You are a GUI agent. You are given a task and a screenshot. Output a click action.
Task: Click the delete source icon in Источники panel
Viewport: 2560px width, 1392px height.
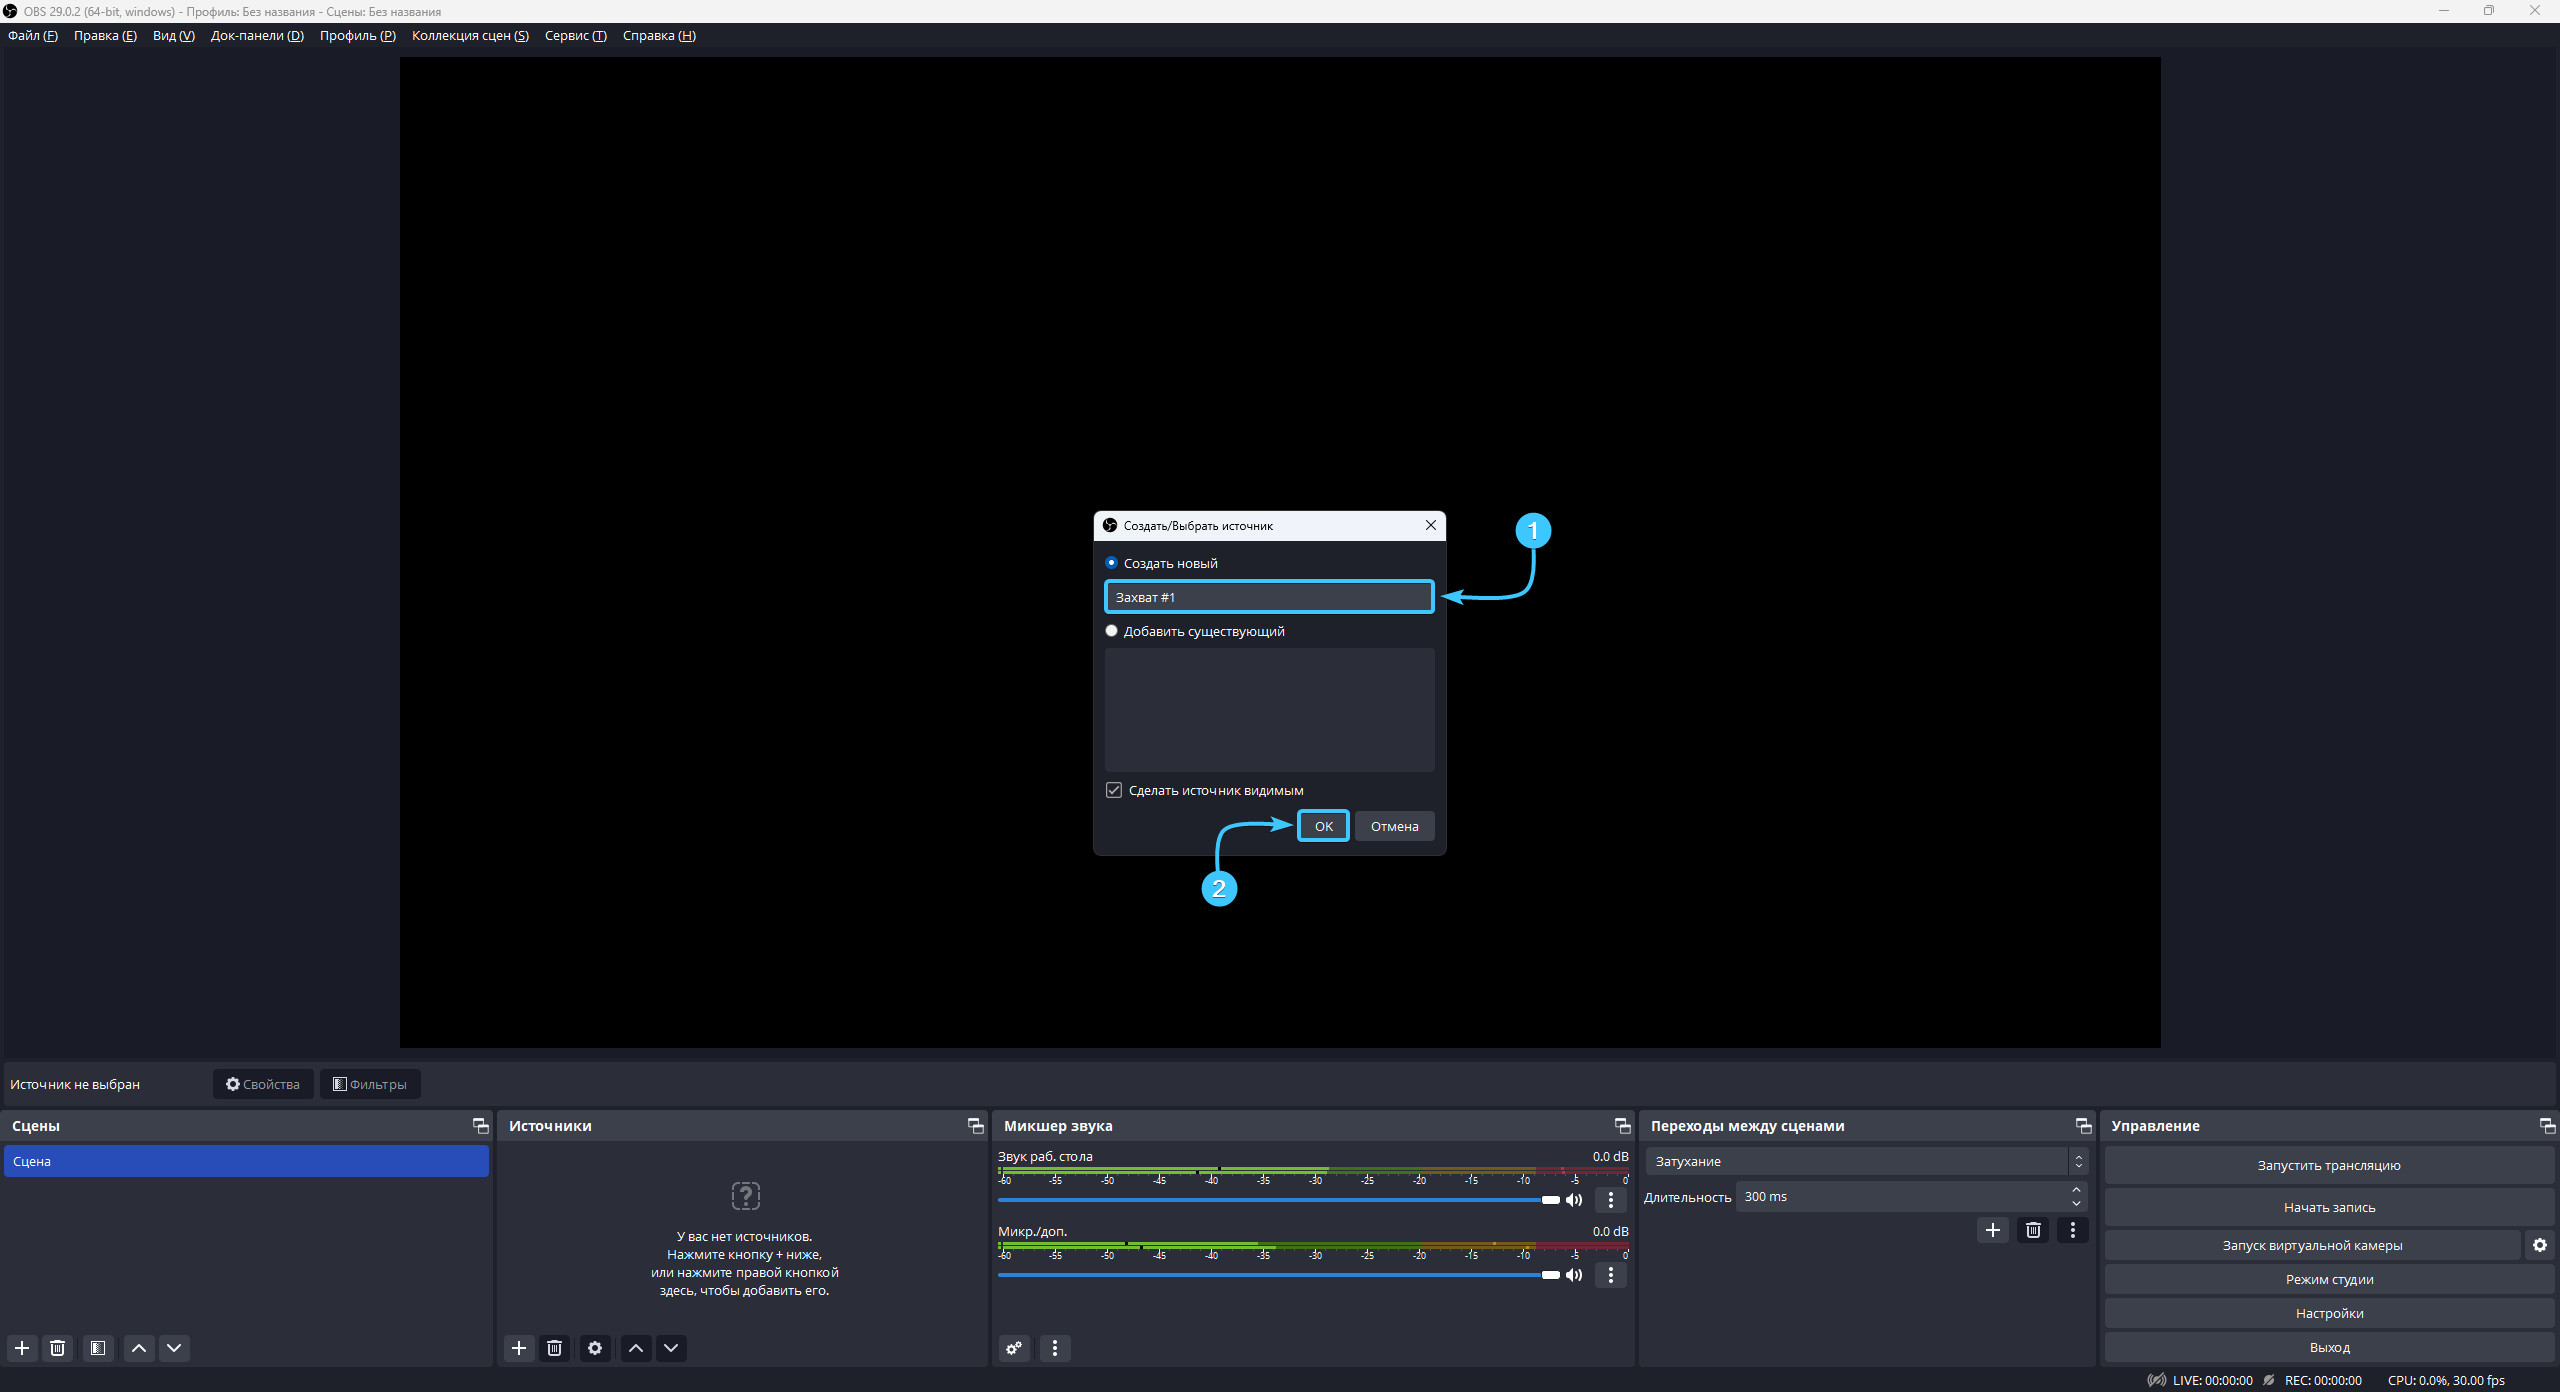click(553, 1347)
